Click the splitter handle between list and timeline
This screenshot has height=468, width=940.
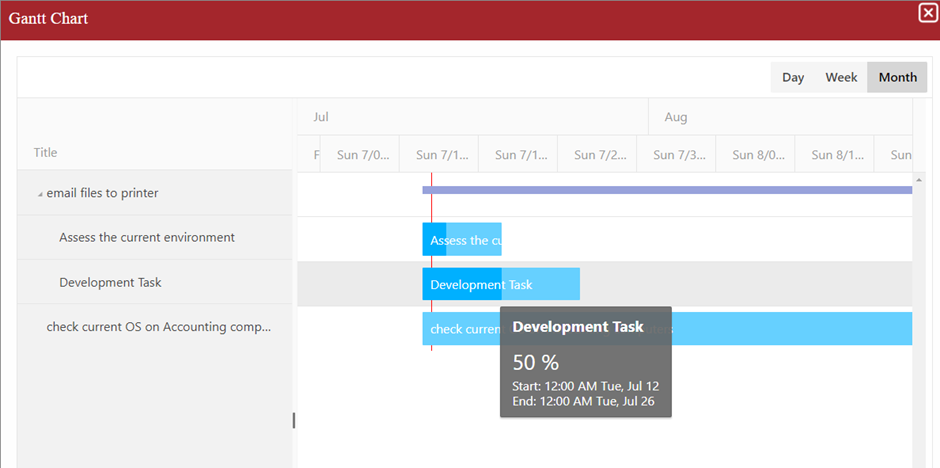point(293,420)
